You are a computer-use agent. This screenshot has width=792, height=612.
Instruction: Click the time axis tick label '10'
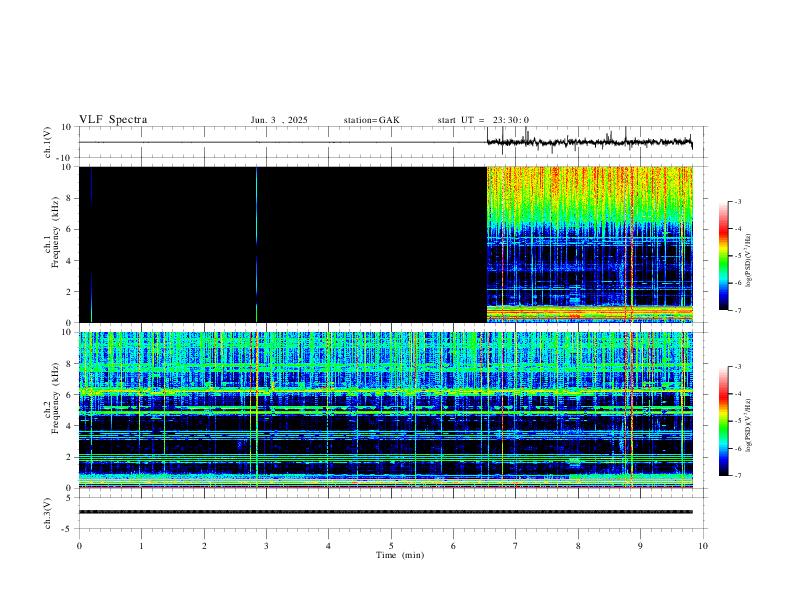pos(703,546)
